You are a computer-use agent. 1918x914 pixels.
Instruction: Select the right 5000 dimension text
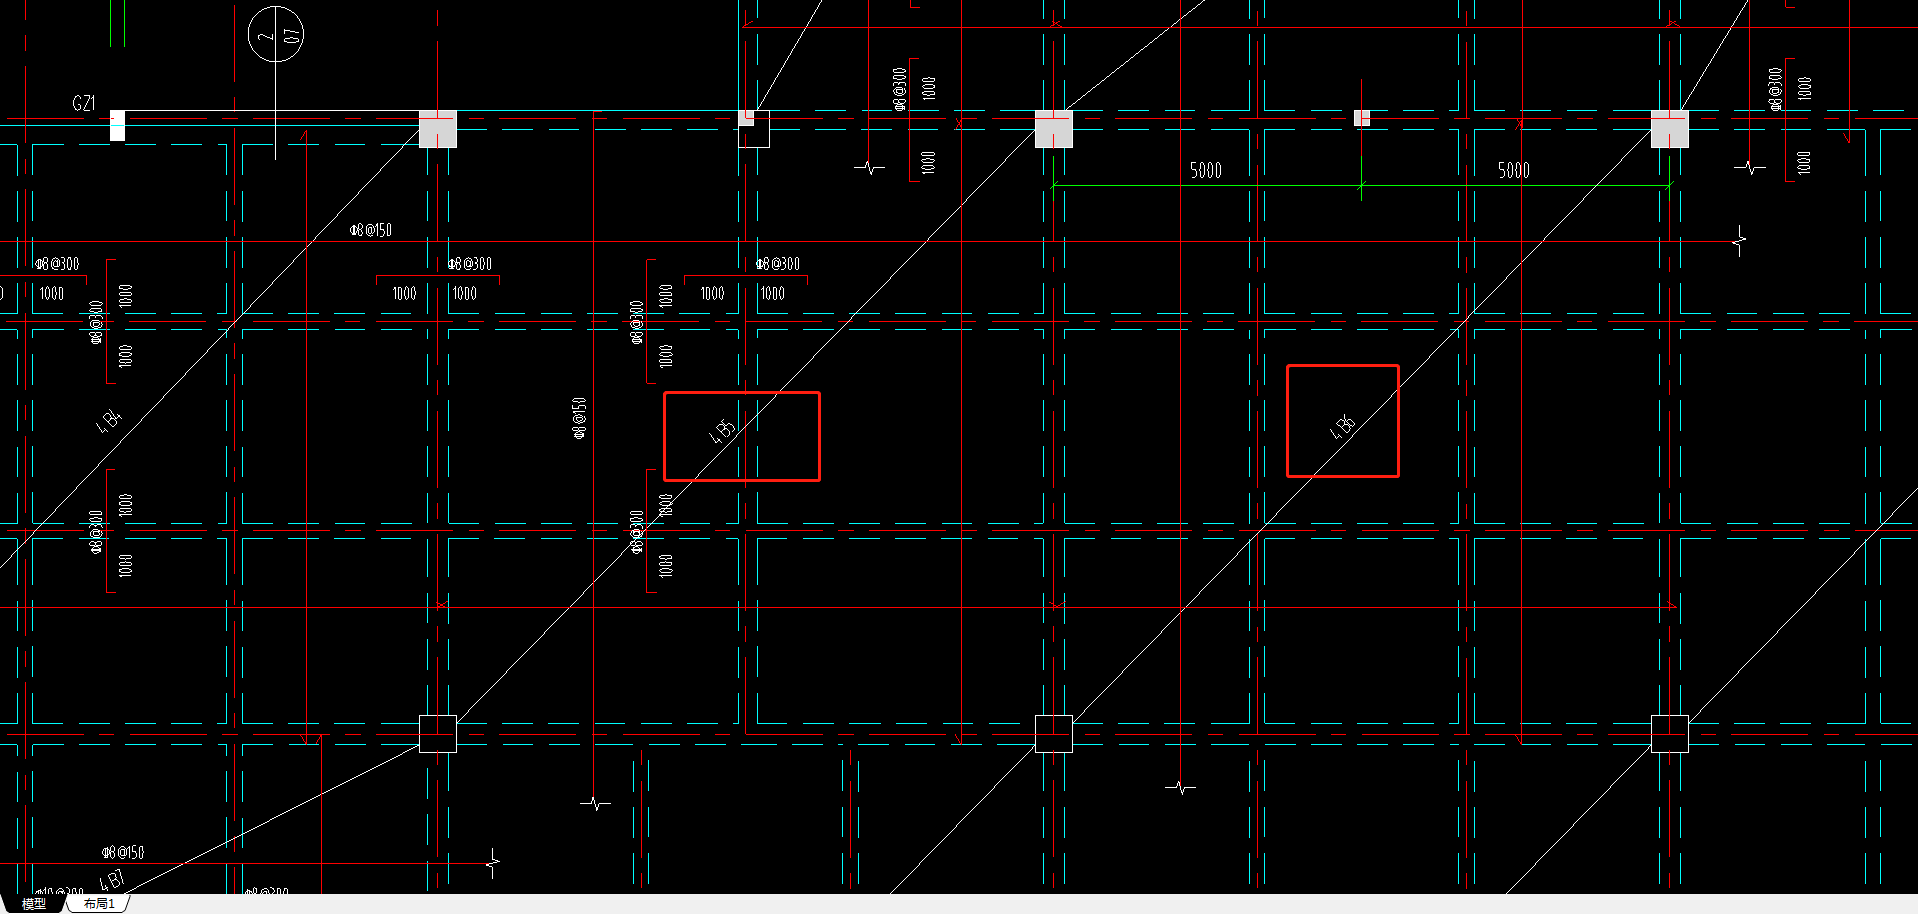(x=1514, y=170)
